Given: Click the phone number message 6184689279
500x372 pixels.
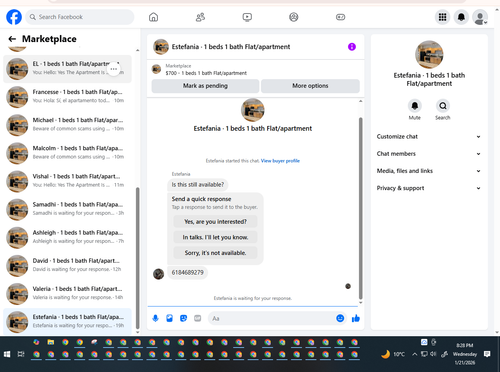Looking at the screenshot, I should [x=187, y=273].
